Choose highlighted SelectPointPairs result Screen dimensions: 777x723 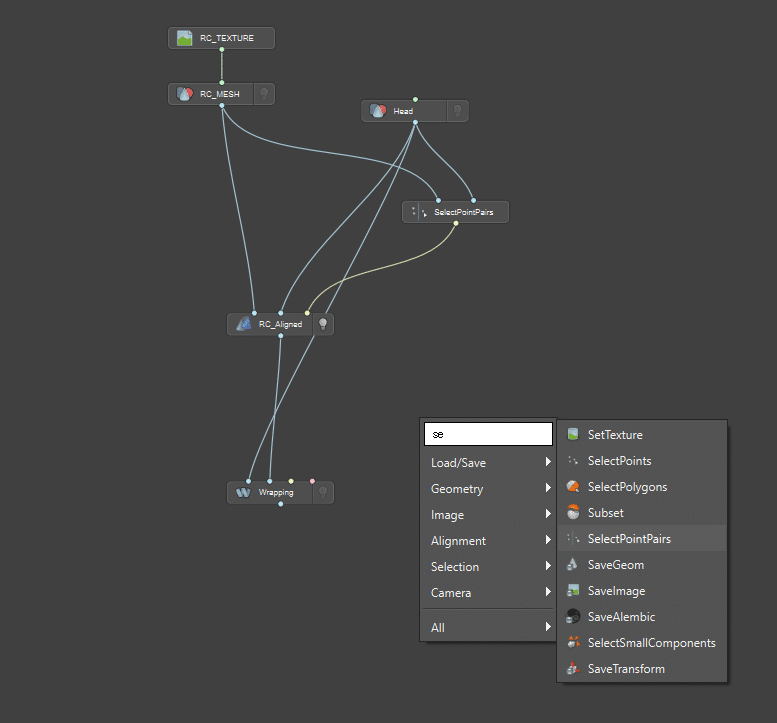(x=642, y=539)
